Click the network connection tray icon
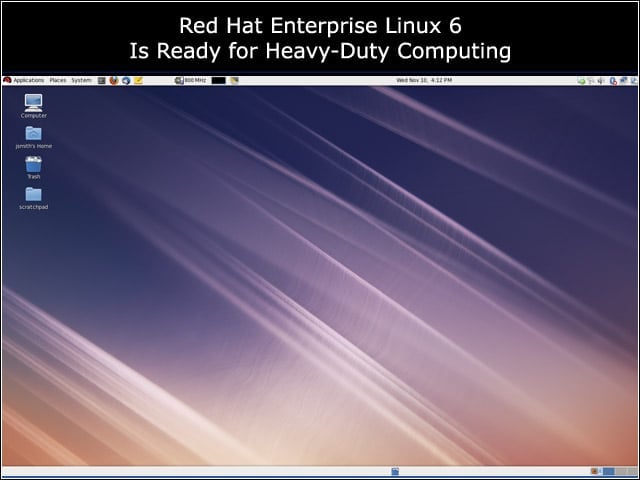 [623, 80]
